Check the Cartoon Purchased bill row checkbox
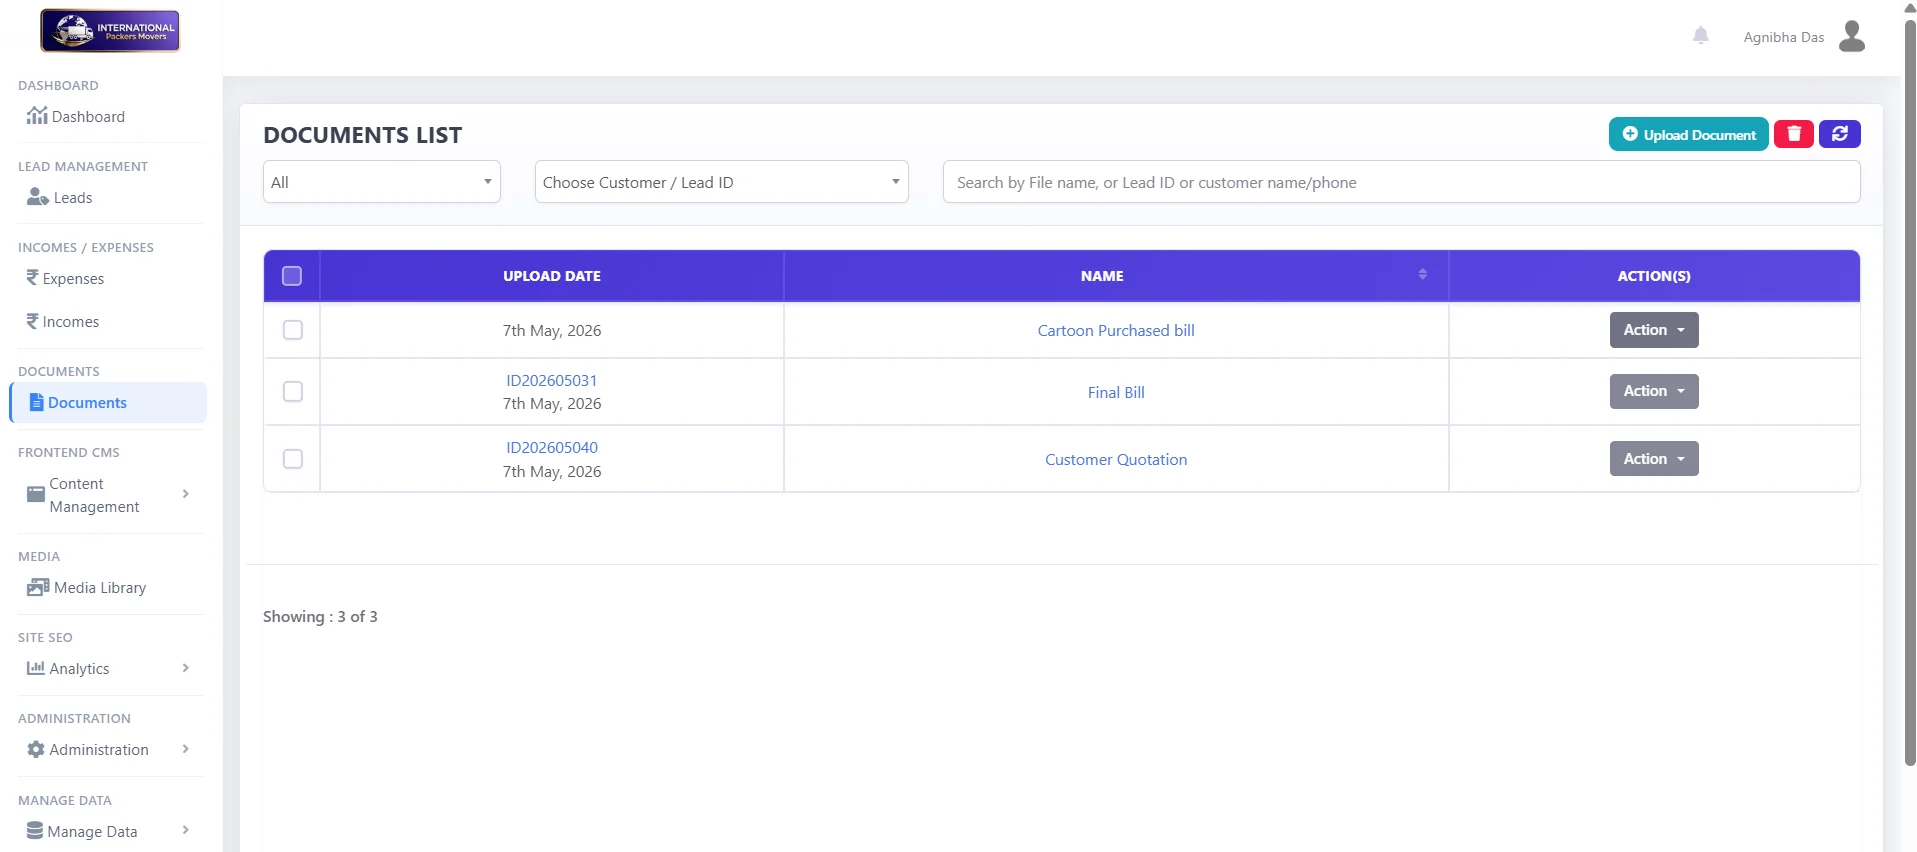 (293, 330)
